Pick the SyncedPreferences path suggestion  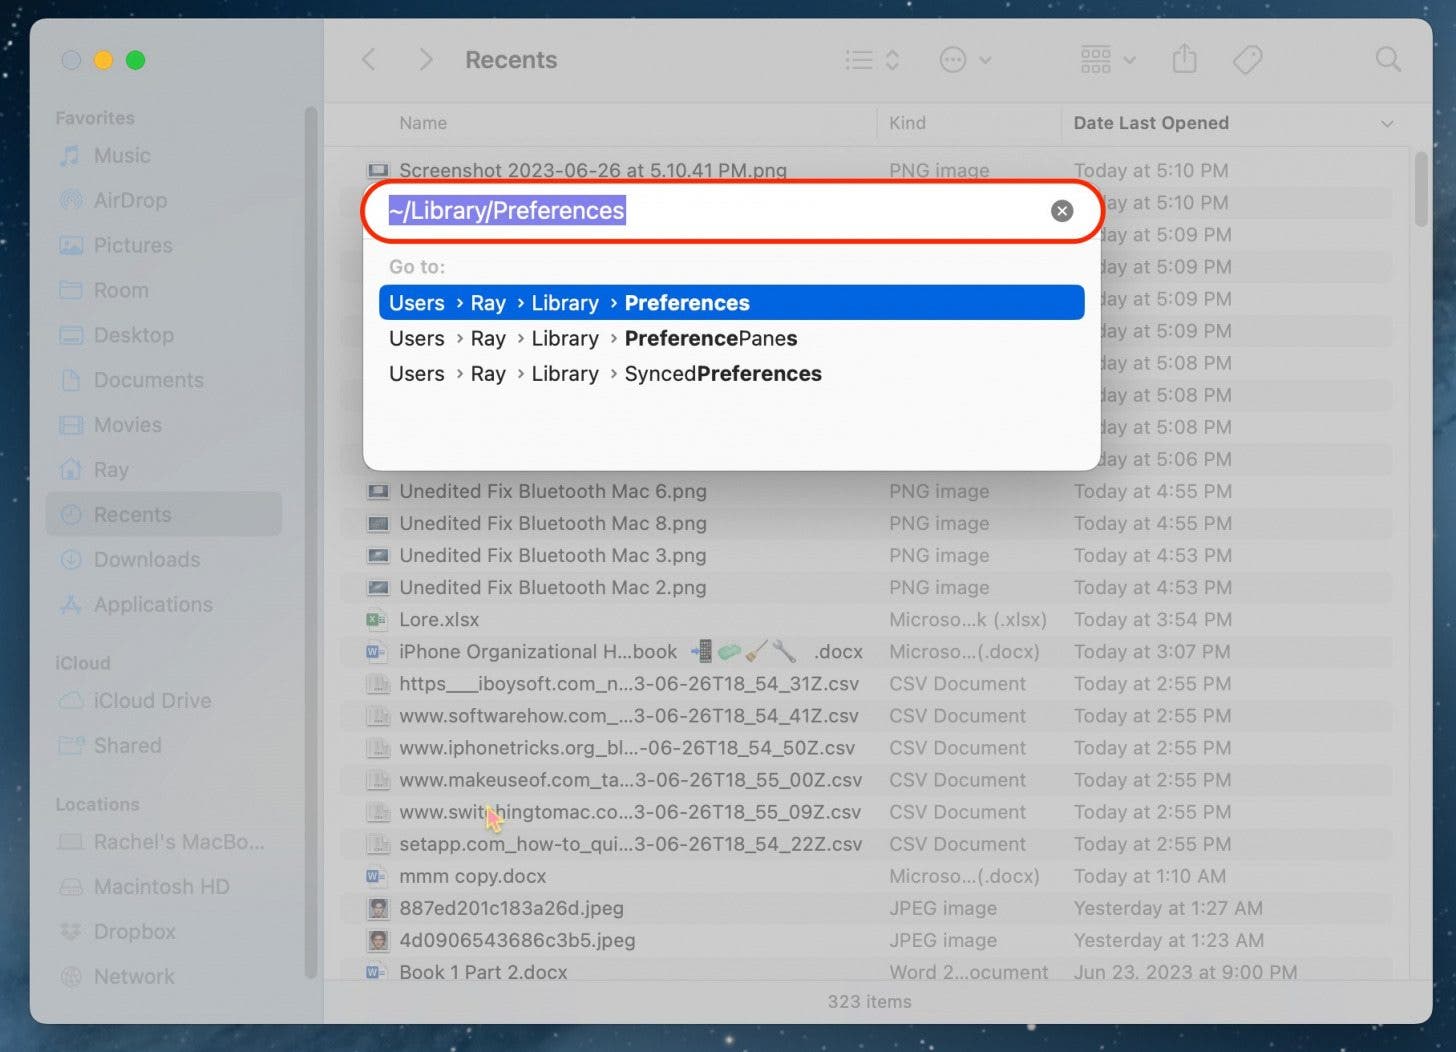[722, 374]
